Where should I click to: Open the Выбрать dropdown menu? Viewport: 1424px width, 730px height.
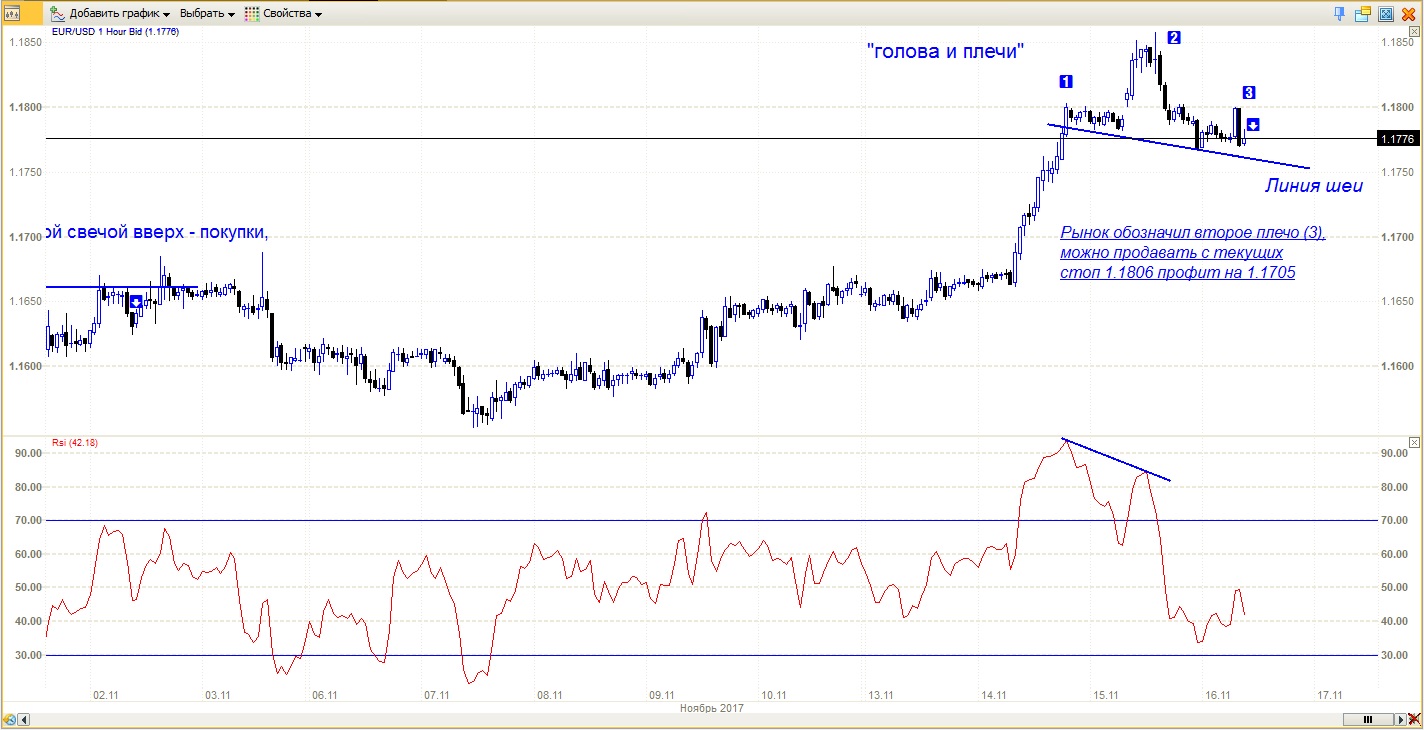click(x=207, y=14)
